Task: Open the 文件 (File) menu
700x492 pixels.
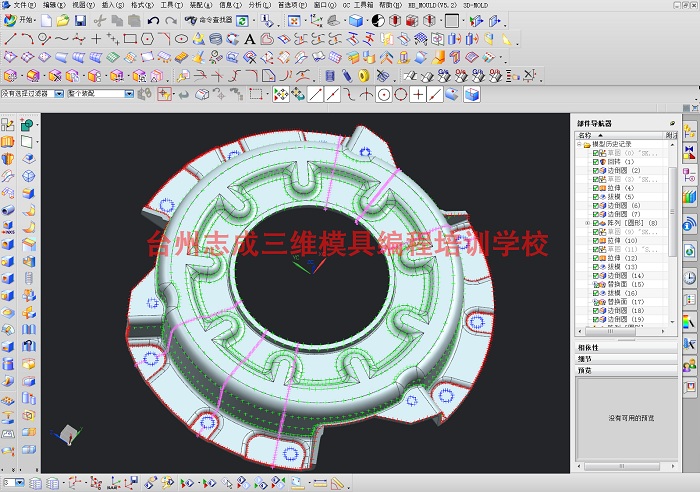Action: pyautogui.click(x=24, y=5)
